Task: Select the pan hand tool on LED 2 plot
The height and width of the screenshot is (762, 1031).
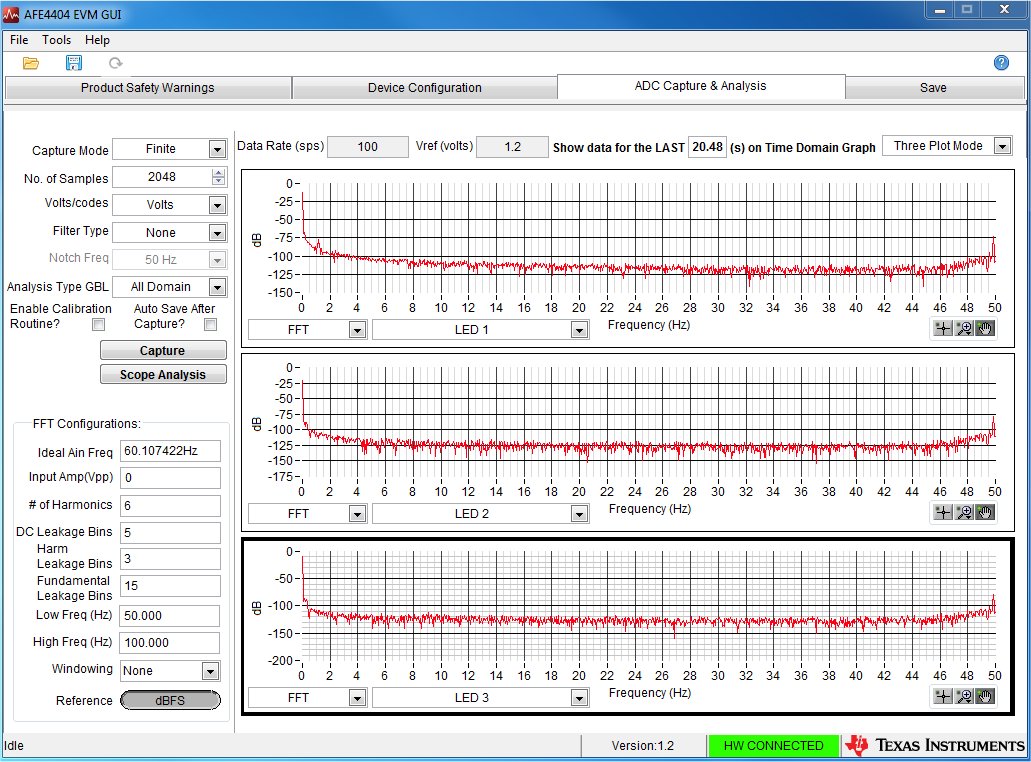Action: point(984,512)
